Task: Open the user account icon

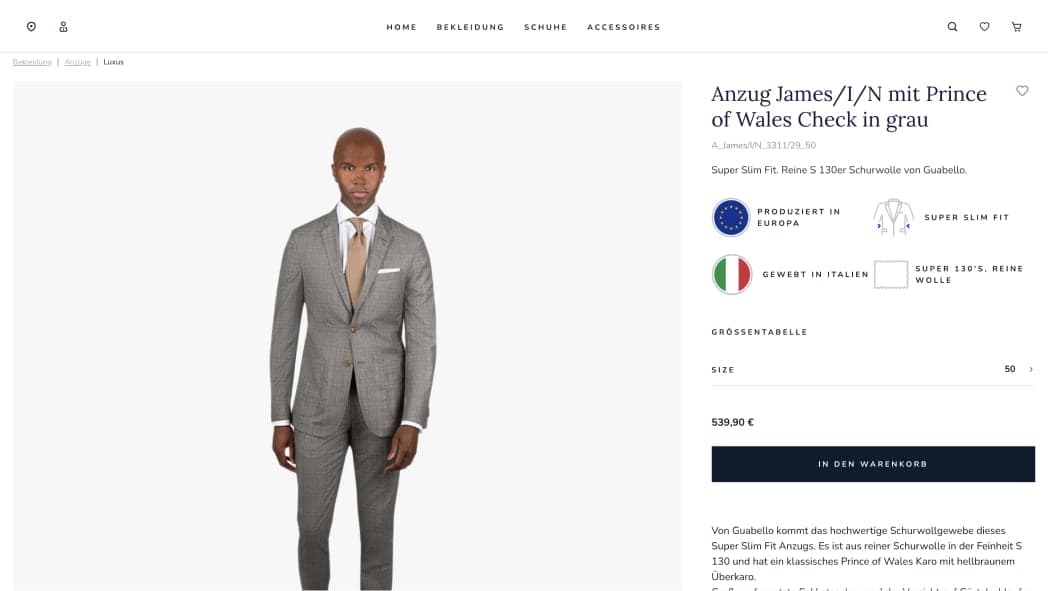Action: coord(63,27)
